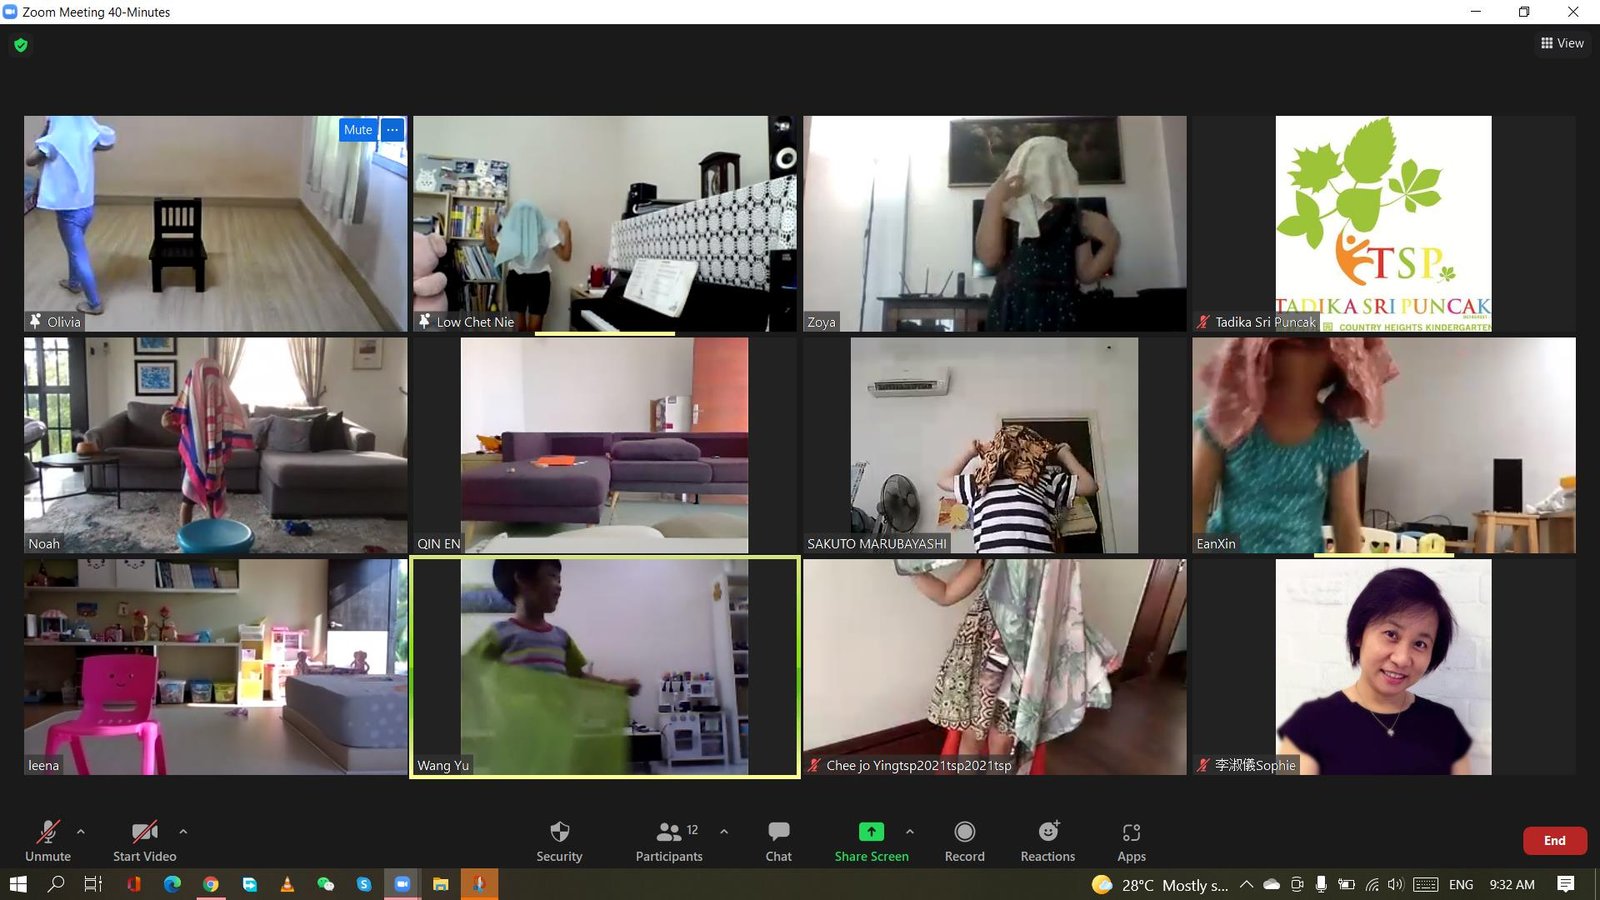Open the Chat panel
This screenshot has height=900, width=1600.
pos(778,840)
